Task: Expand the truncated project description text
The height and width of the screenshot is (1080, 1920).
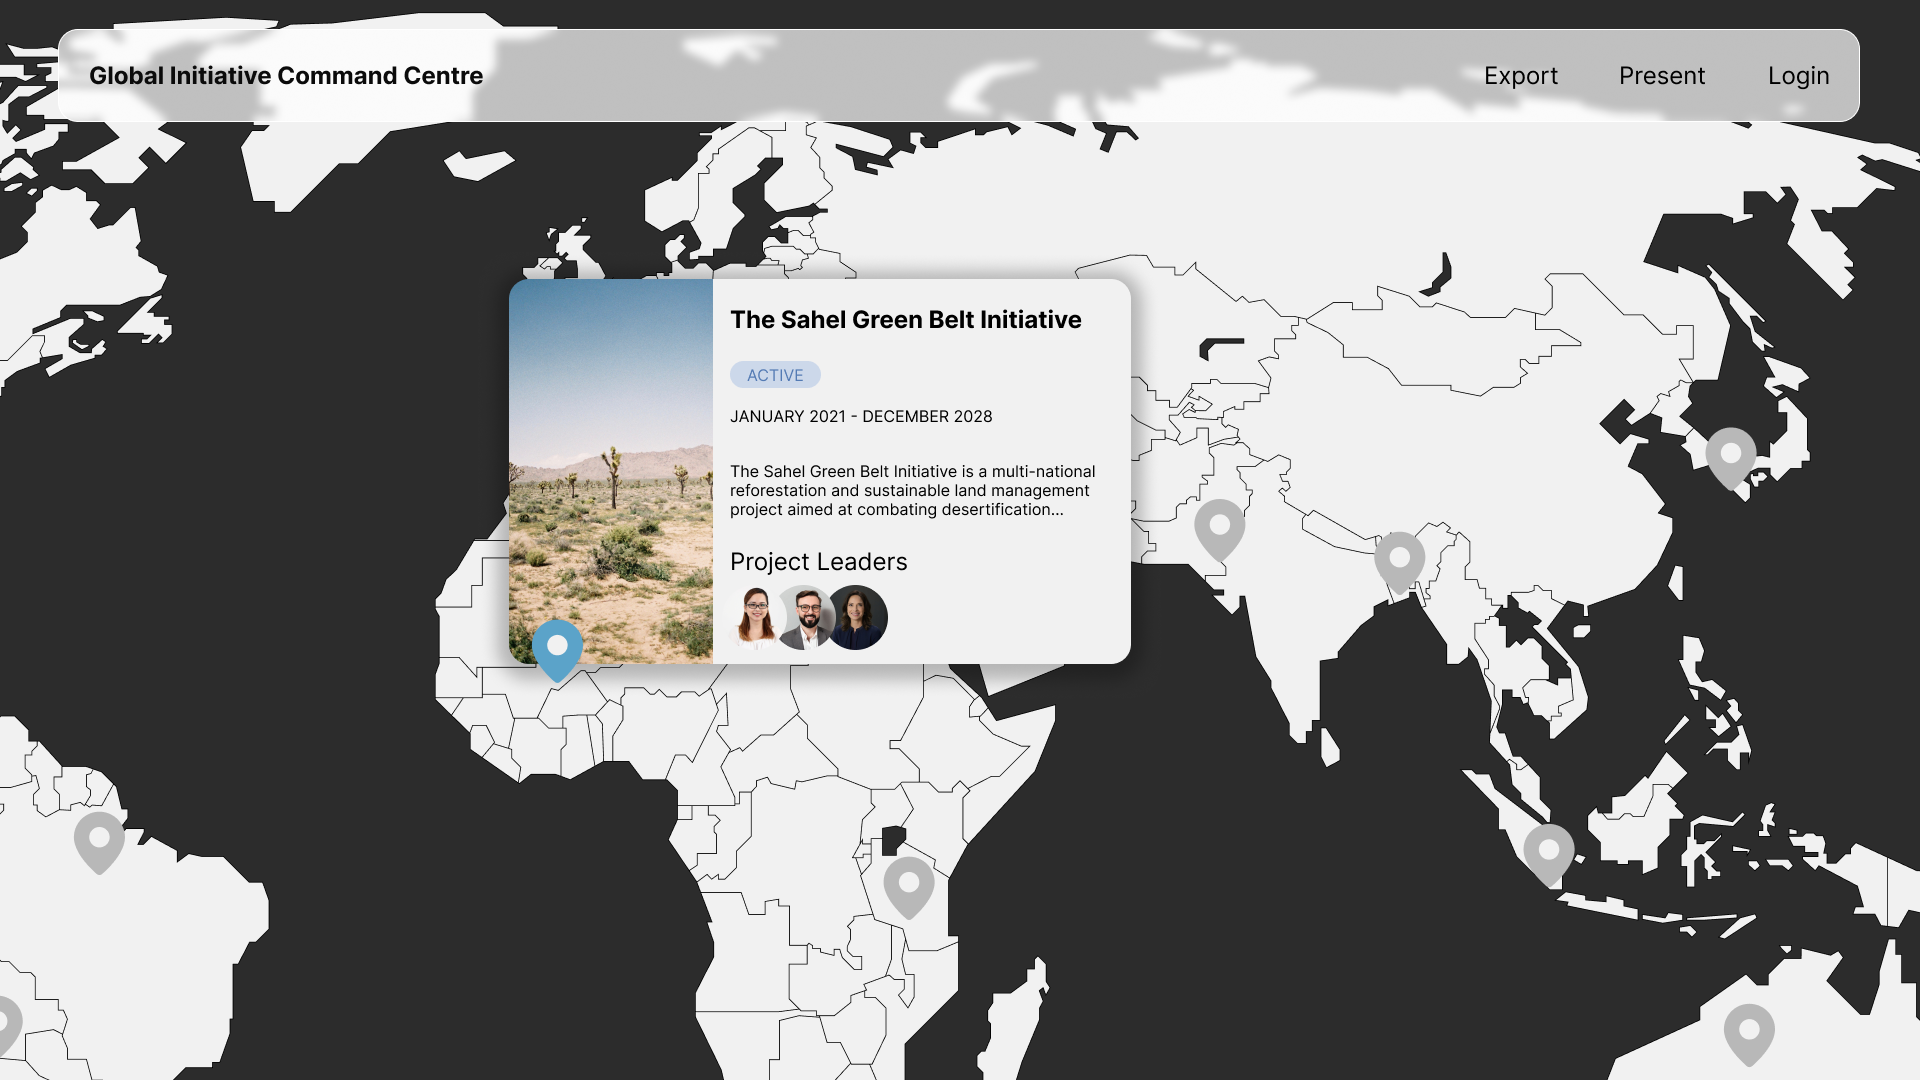Action: (x=912, y=491)
